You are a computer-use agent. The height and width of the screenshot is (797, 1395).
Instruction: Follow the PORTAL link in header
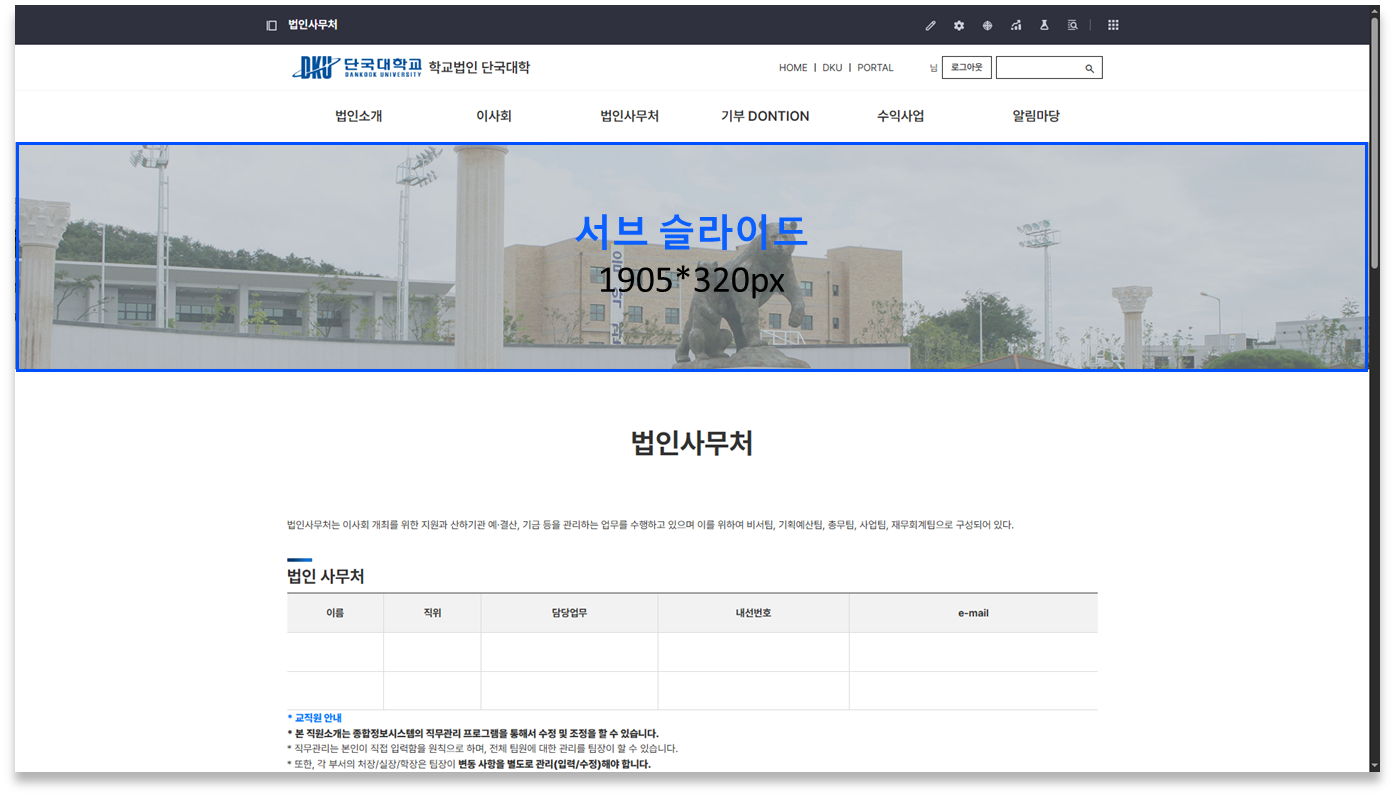(875, 68)
